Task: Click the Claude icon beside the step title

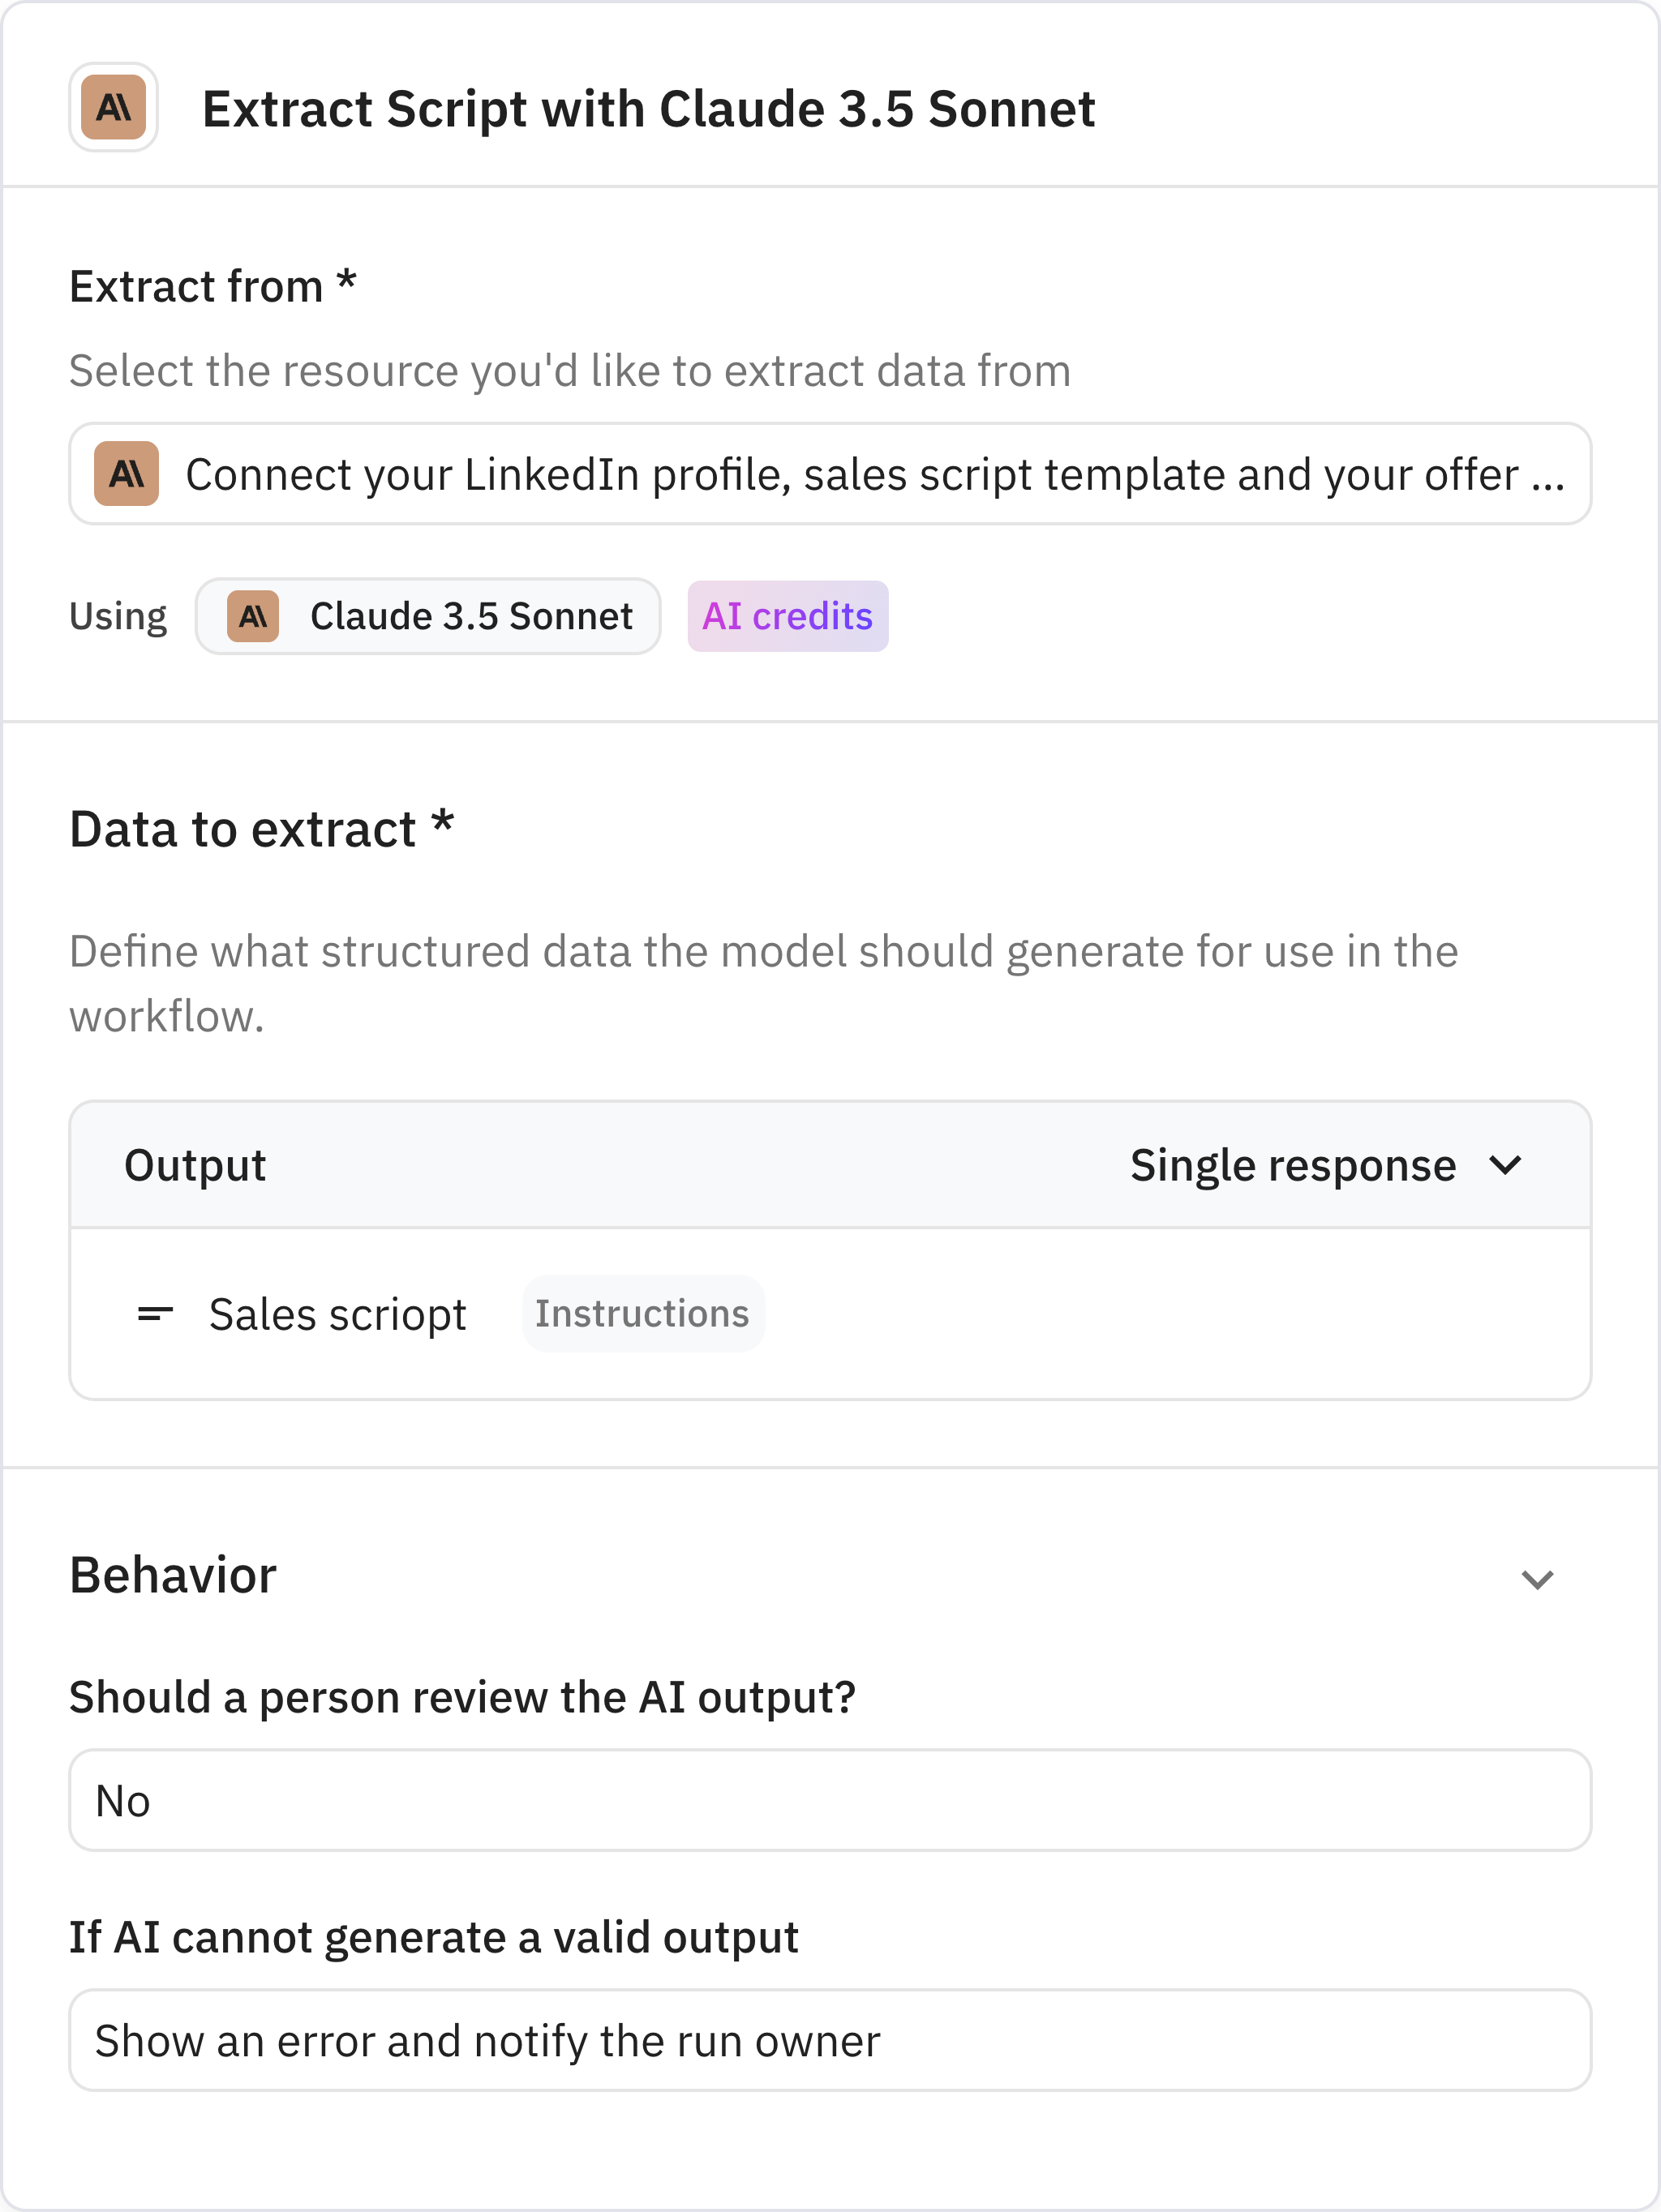Action: pos(113,108)
